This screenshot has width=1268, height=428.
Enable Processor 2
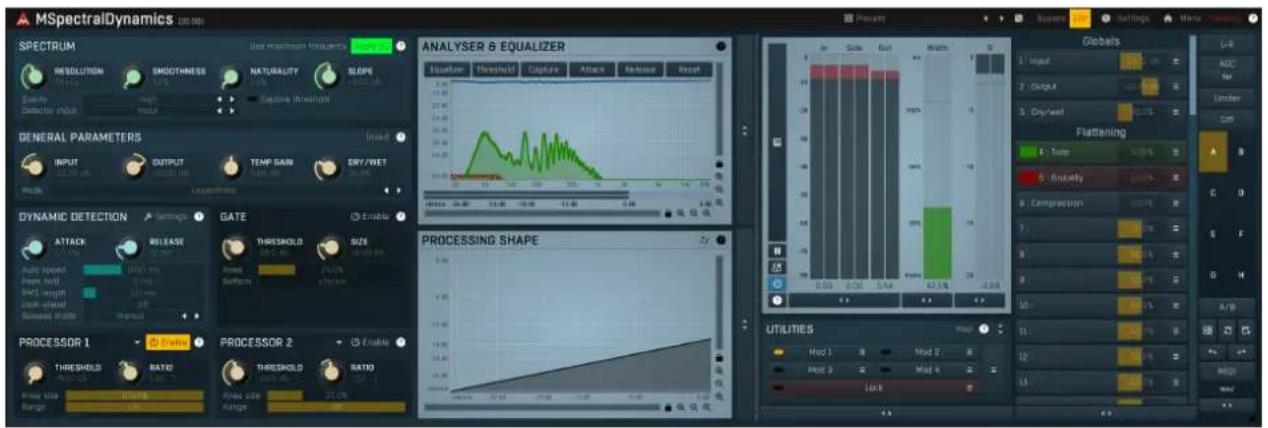(x=370, y=342)
